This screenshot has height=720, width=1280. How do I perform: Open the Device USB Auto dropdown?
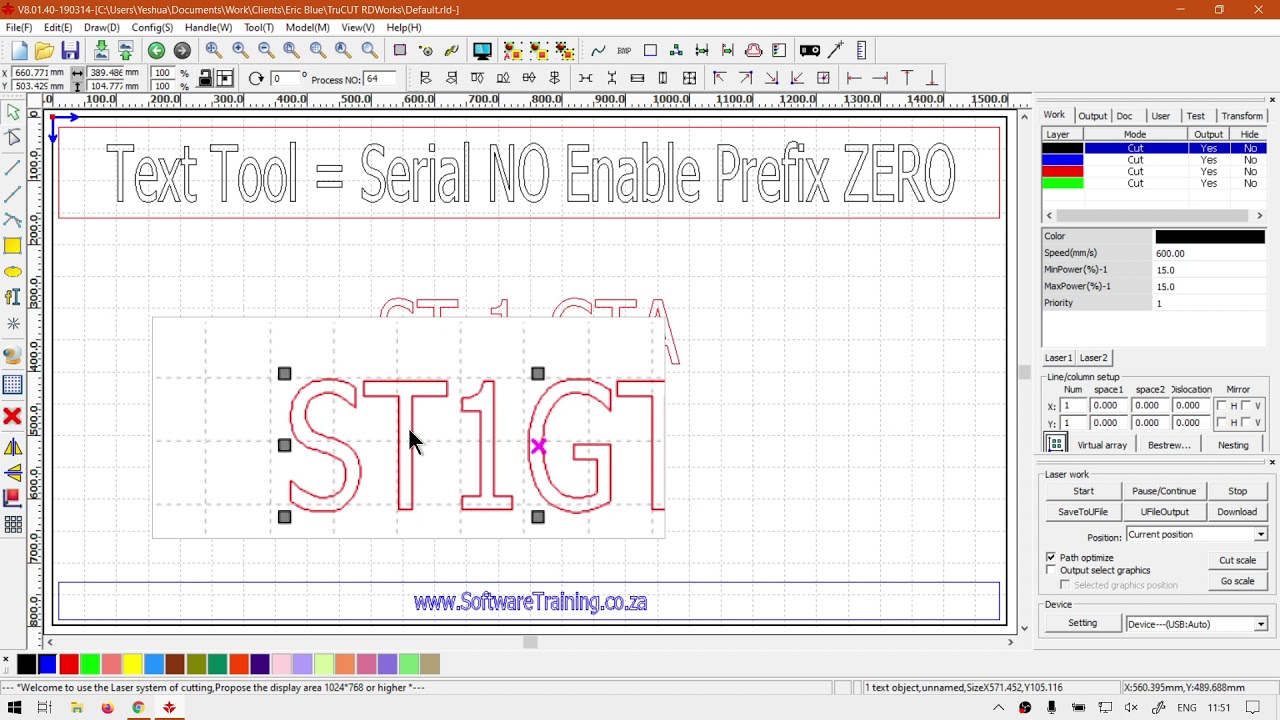(x=1260, y=624)
